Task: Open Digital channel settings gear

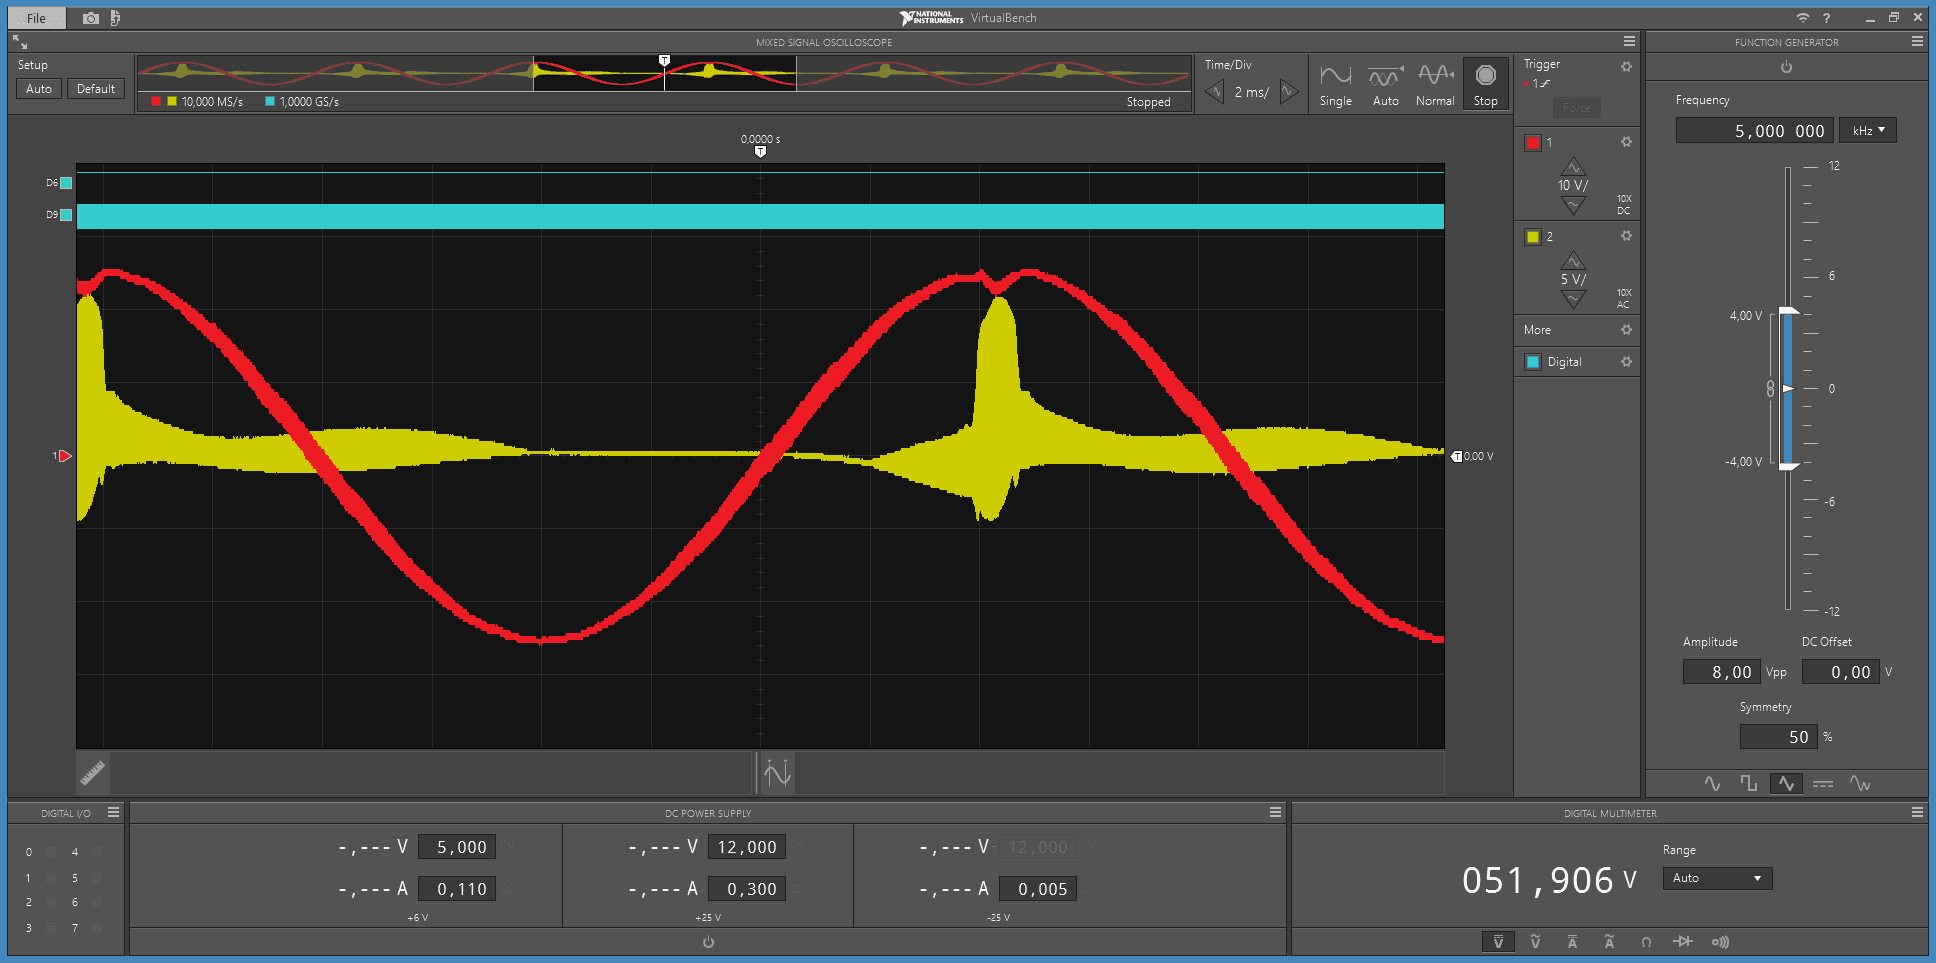Action: pos(1626,362)
